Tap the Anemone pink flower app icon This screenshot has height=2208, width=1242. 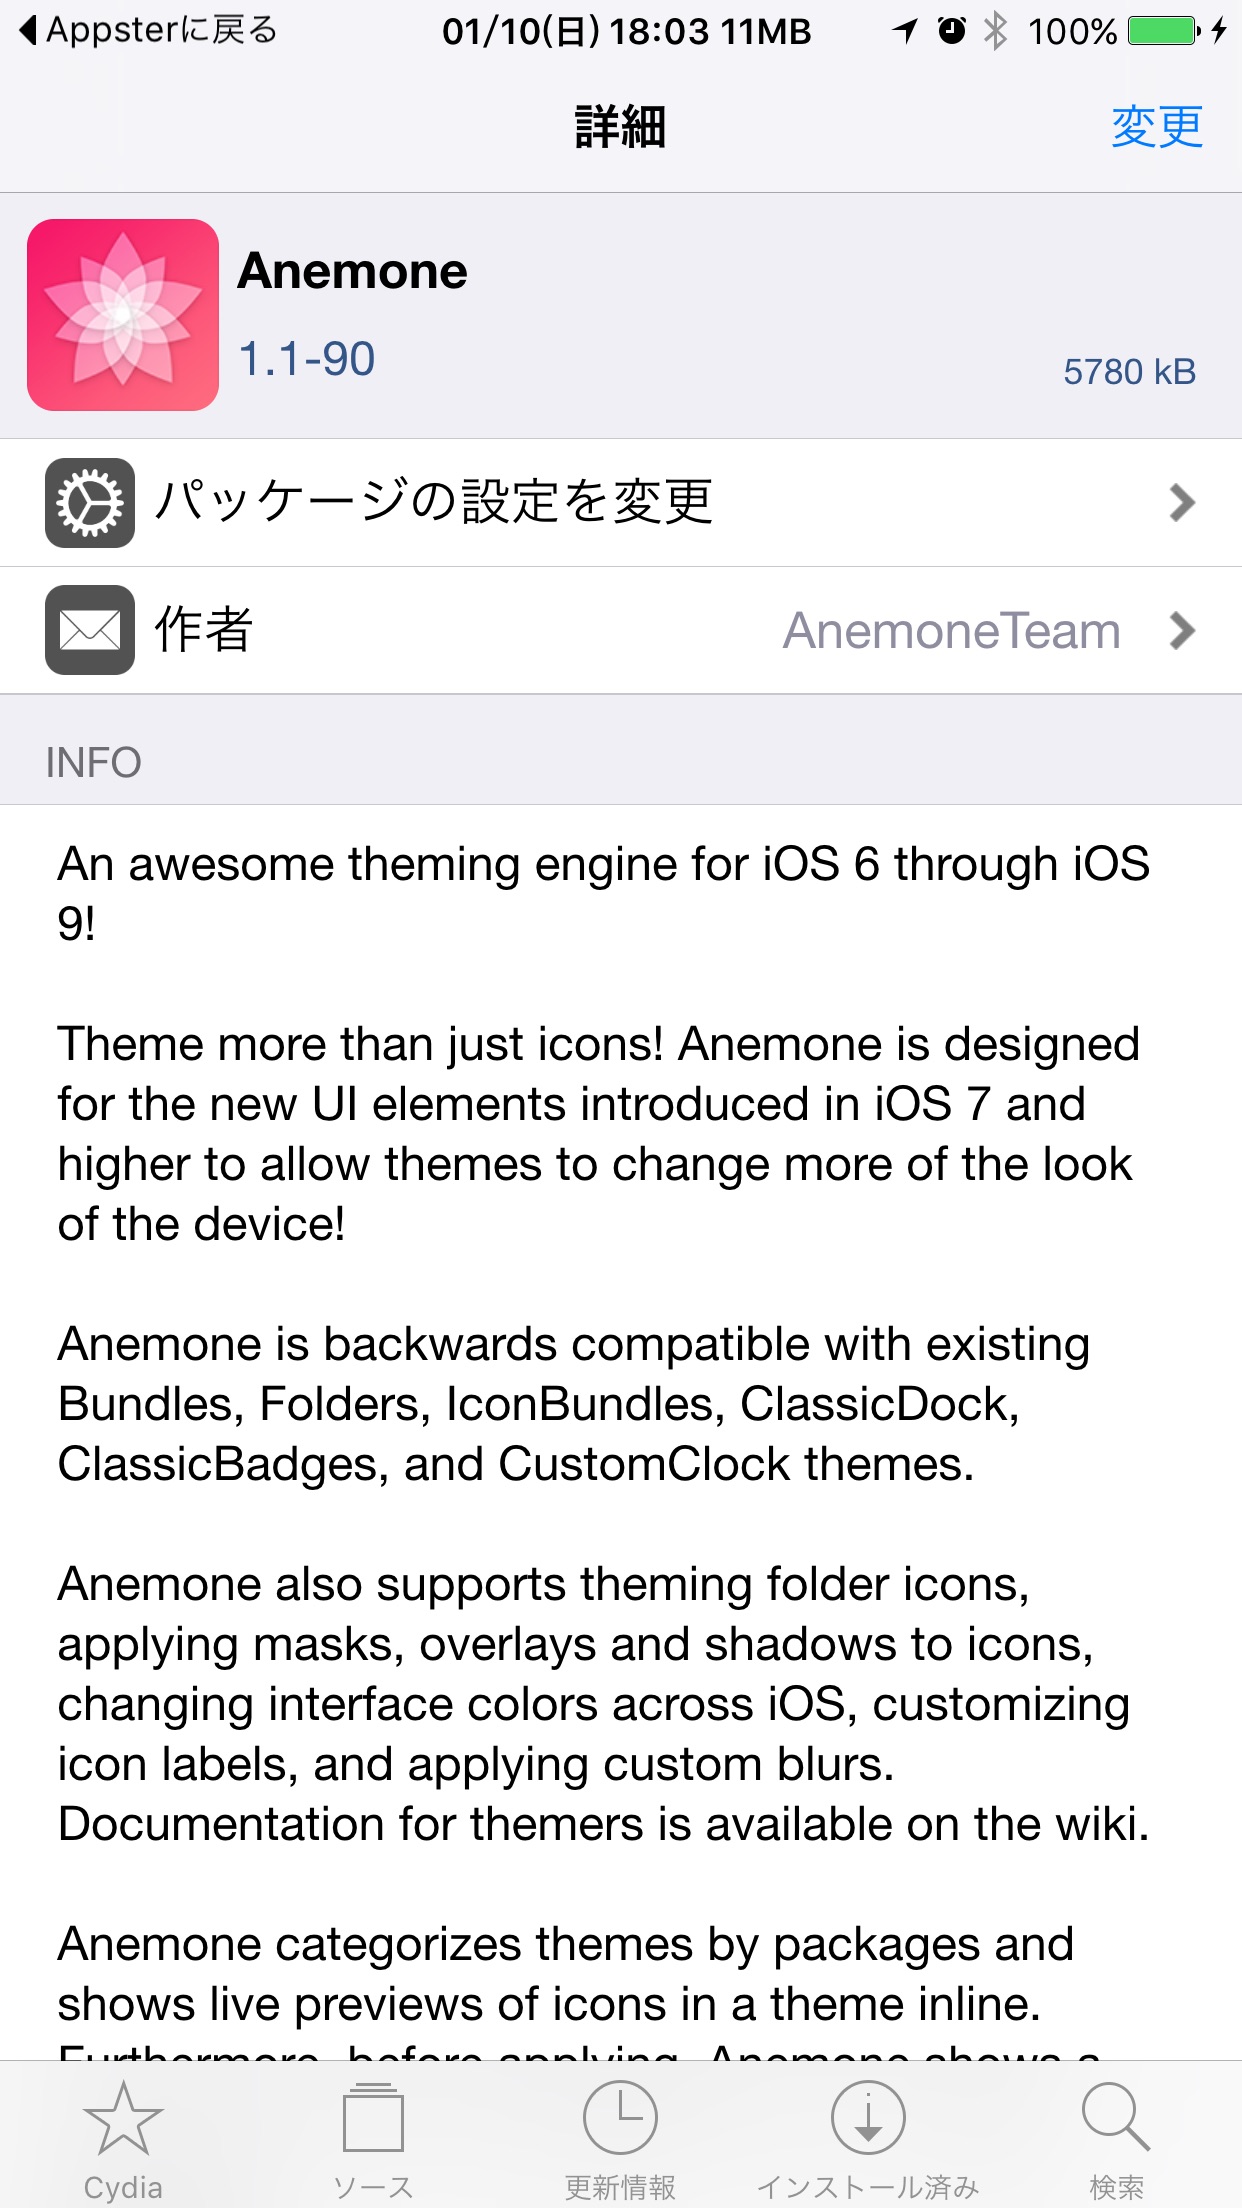pos(123,315)
